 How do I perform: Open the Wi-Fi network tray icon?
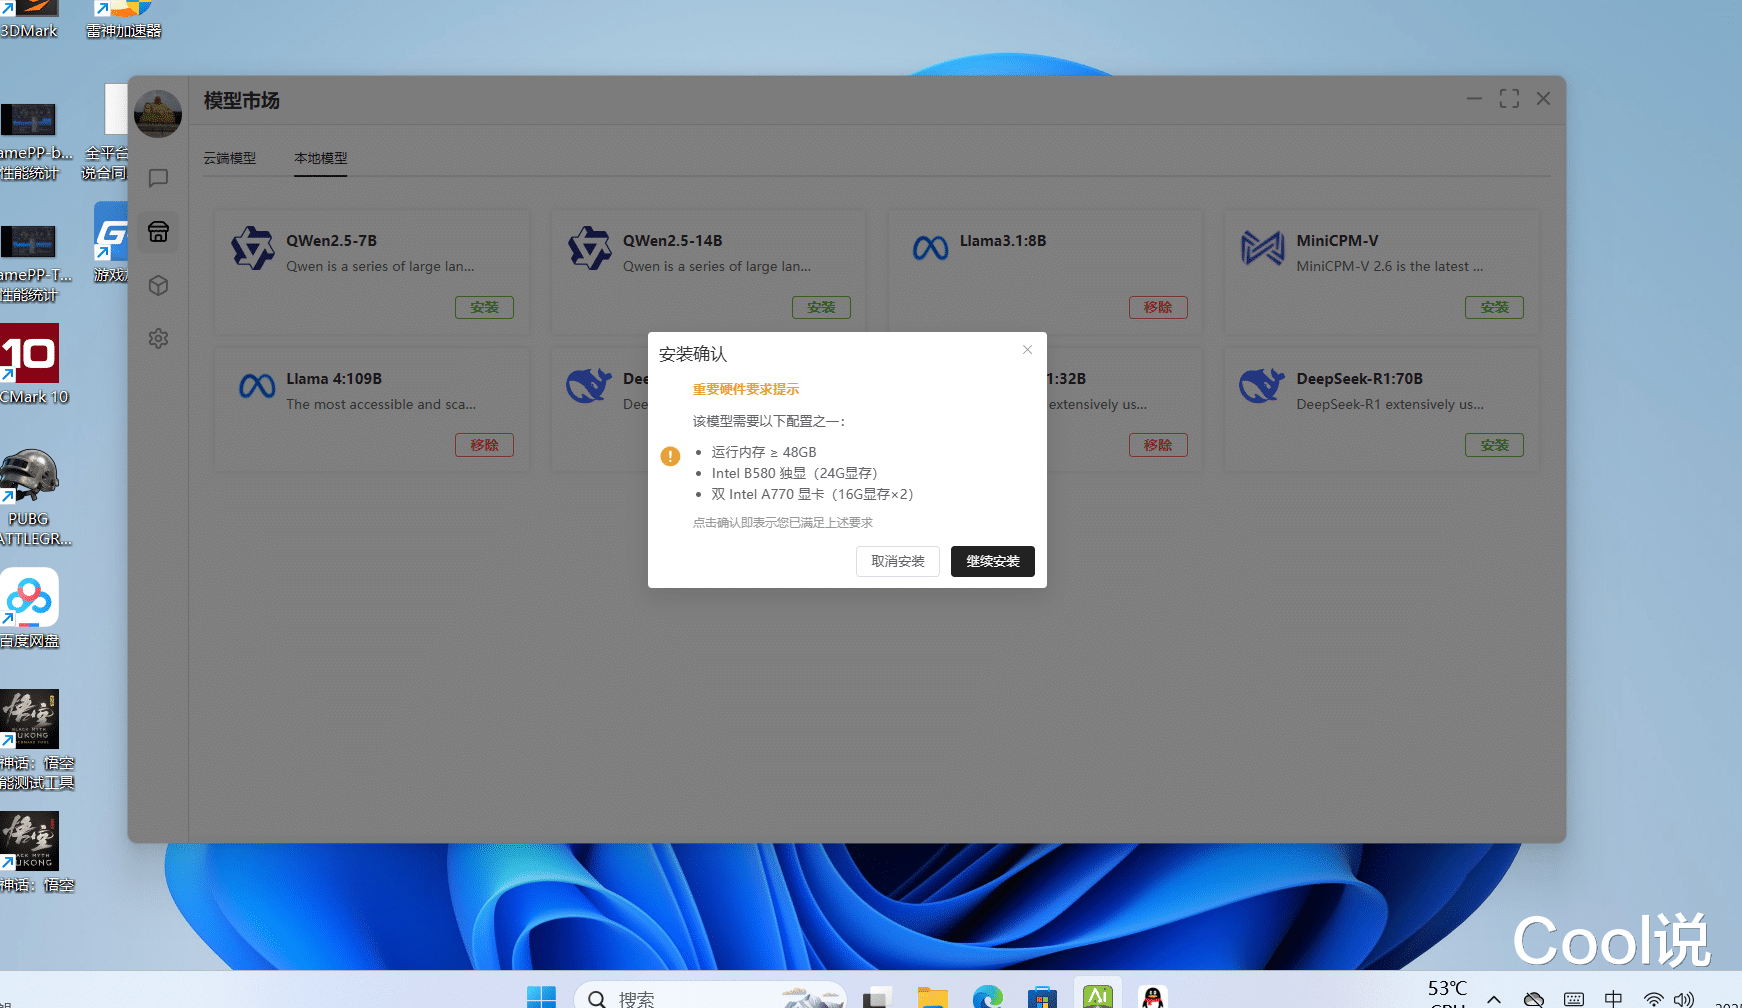(x=1654, y=999)
